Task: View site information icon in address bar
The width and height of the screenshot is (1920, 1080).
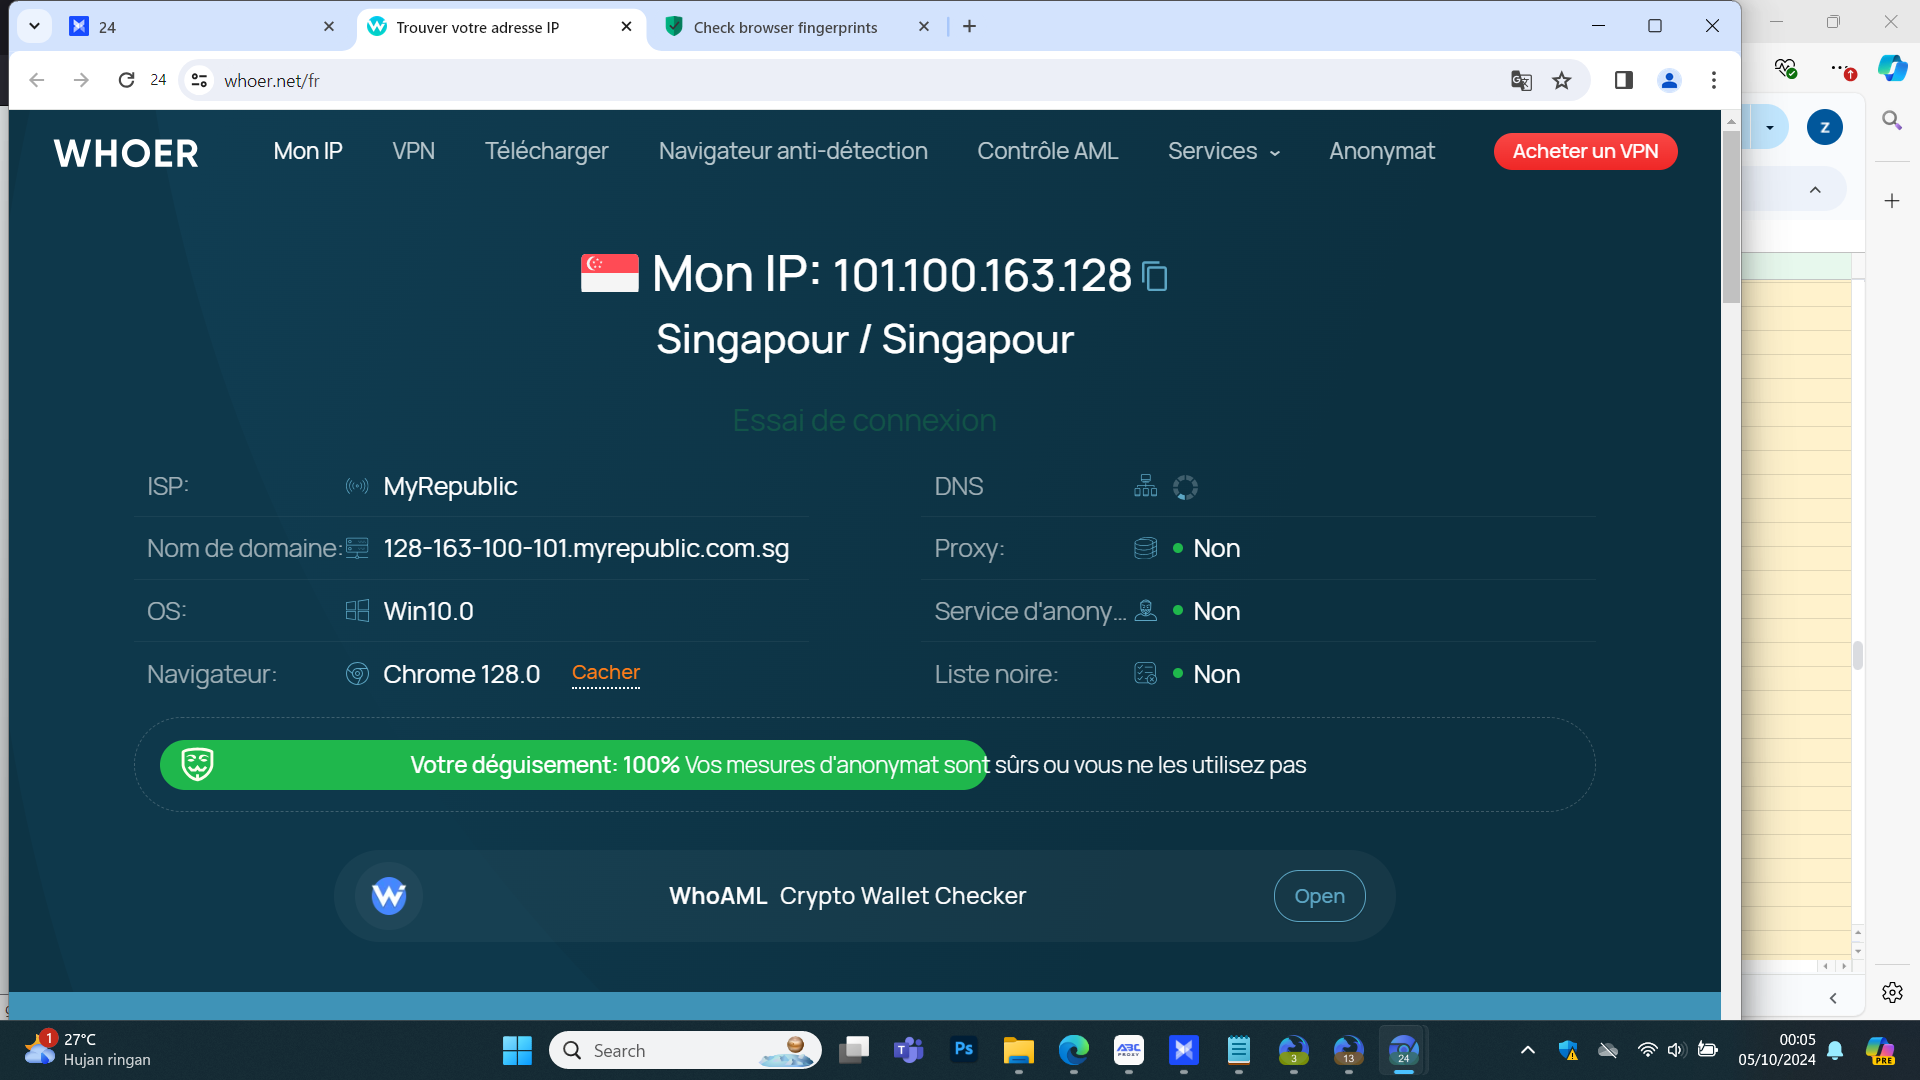Action: (x=200, y=81)
